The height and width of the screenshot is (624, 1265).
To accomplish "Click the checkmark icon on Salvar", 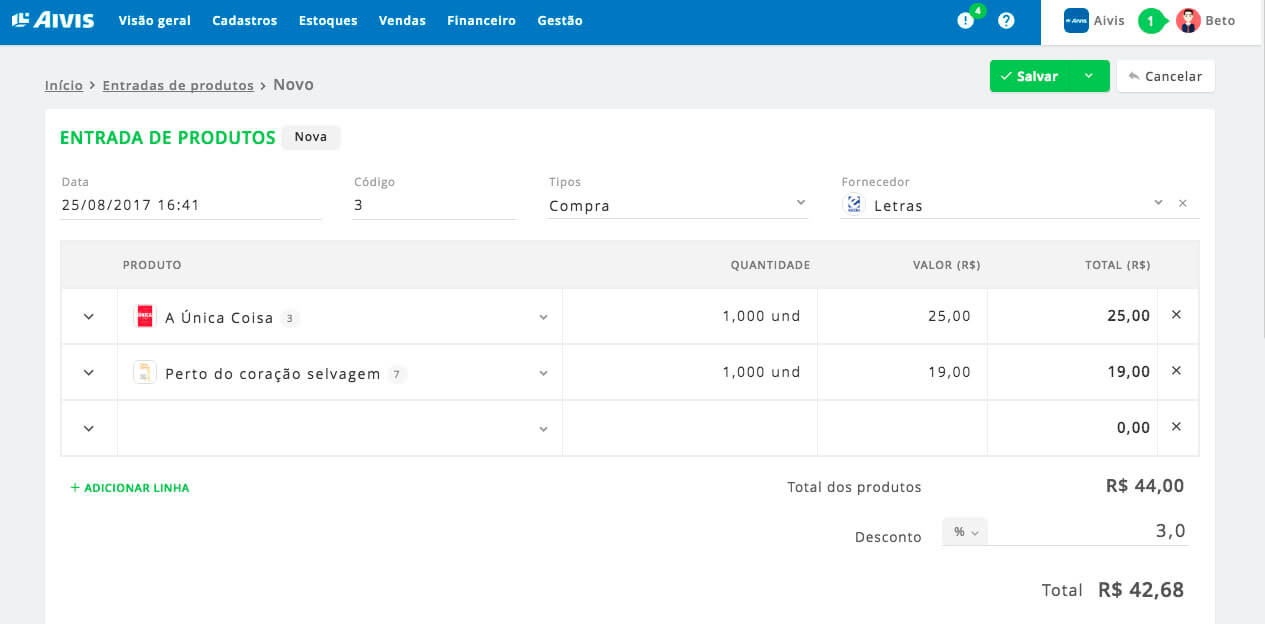I will 1006,76.
